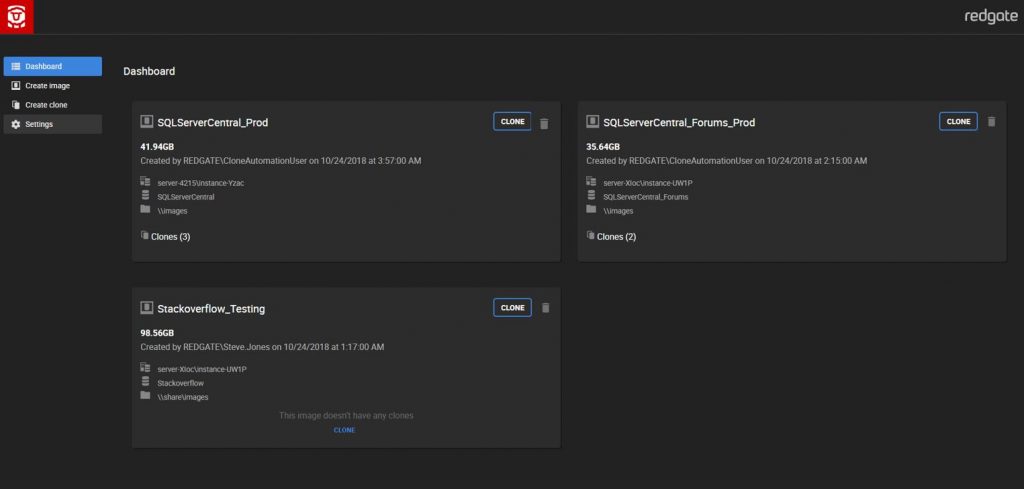The height and width of the screenshot is (489, 1024).
Task: Click the clones icon beside Clones (2)
Action: (590, 235)
